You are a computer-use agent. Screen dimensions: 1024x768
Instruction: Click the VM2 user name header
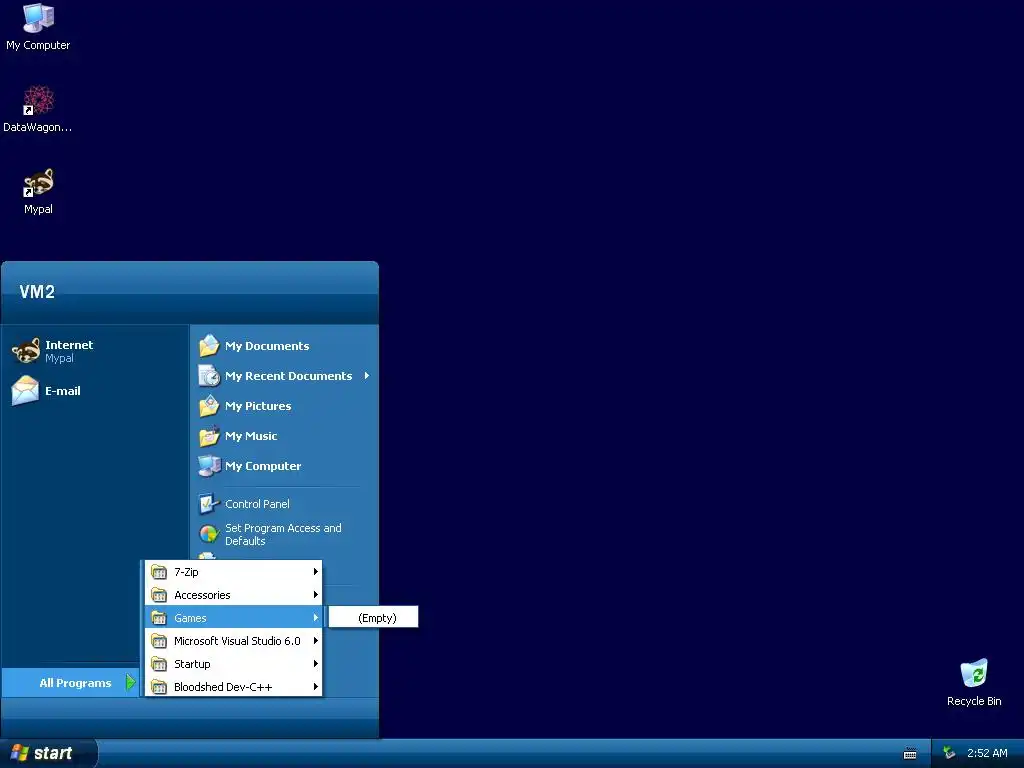[37, 291]
